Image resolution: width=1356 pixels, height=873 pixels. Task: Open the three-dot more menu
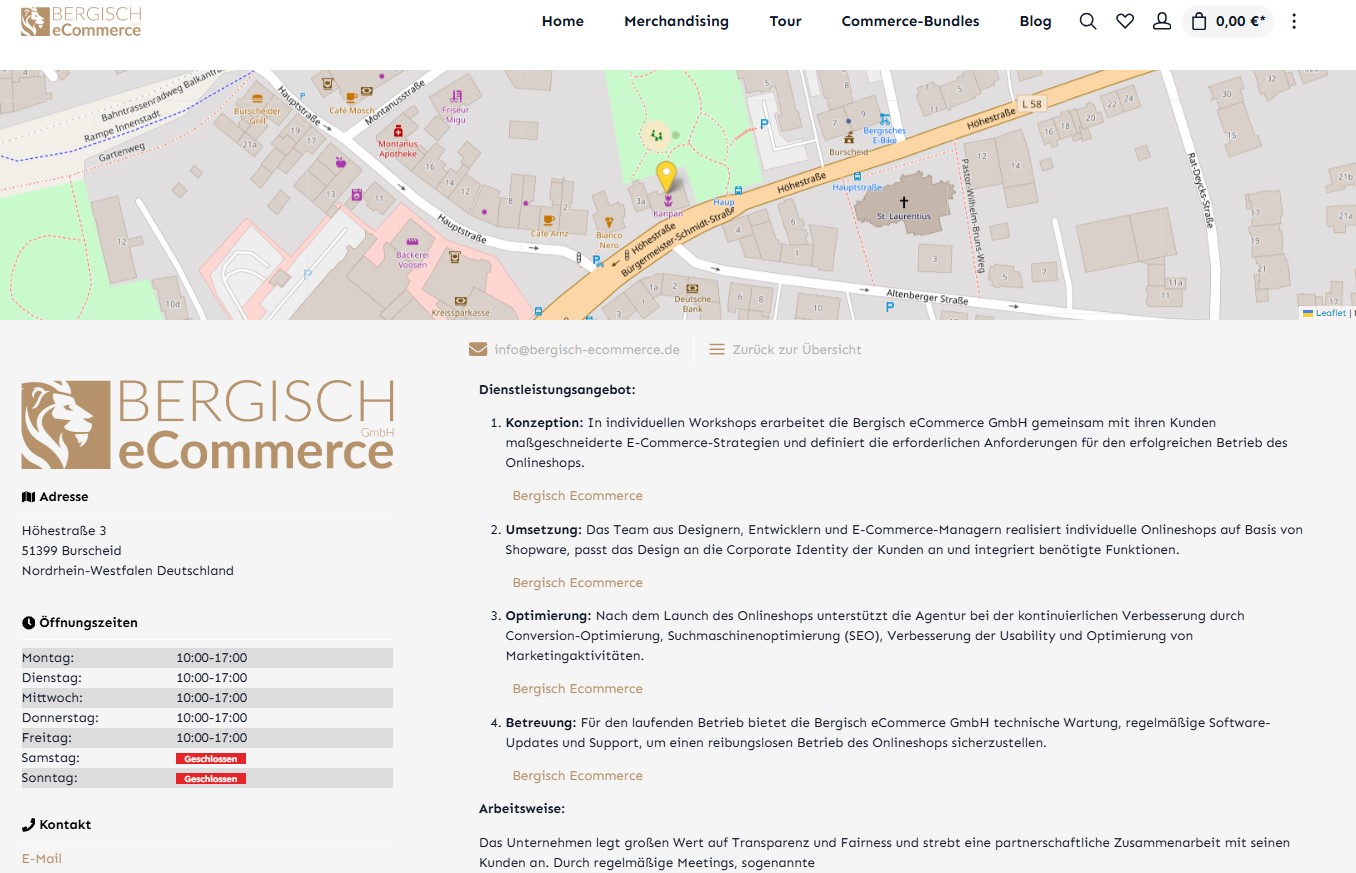click(x=1294, y=21)
